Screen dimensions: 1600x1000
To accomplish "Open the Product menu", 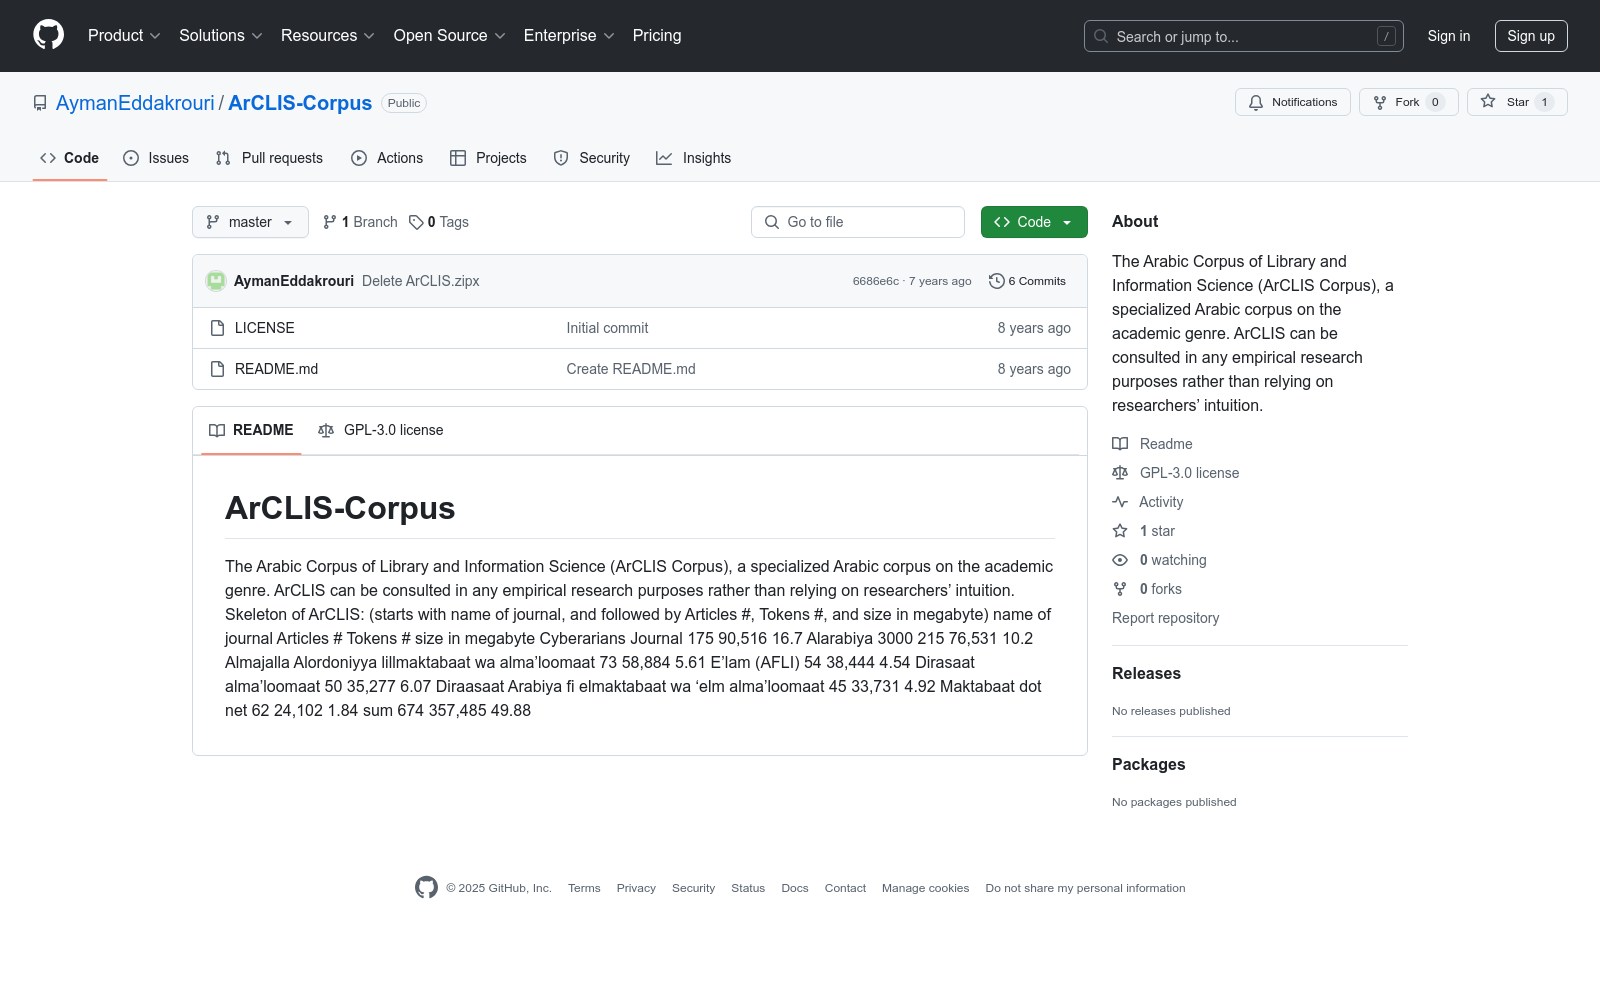I will pos(124,36).
